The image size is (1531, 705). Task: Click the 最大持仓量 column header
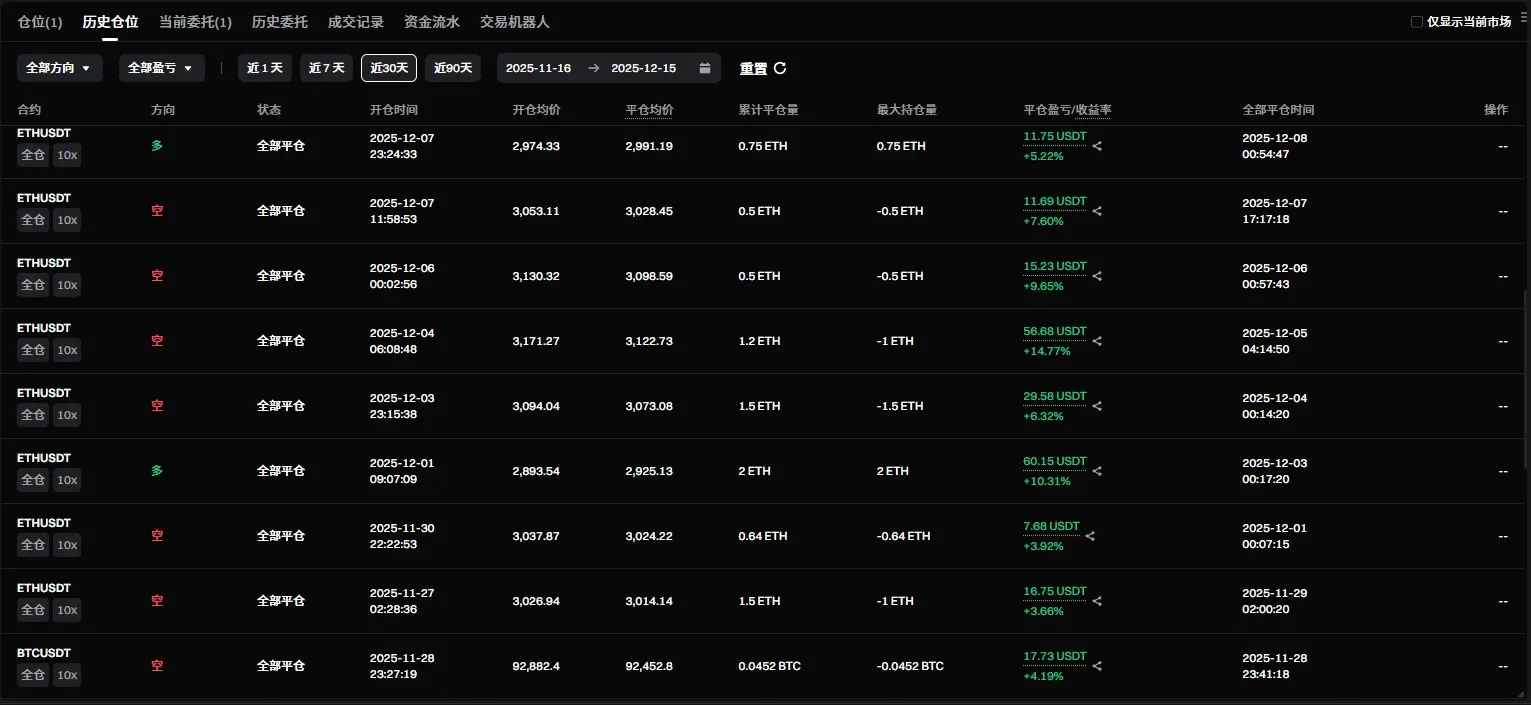click(x=907, y=110)
